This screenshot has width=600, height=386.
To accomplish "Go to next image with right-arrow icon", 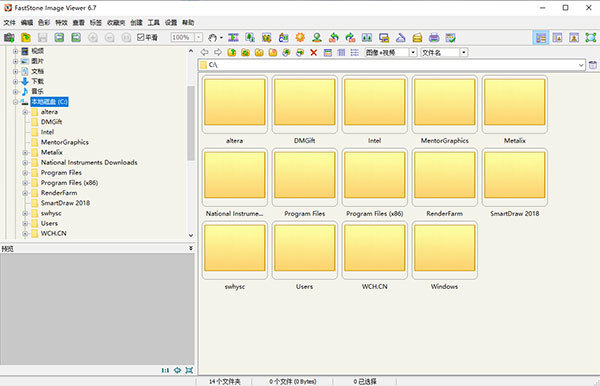I will (76, 37).
